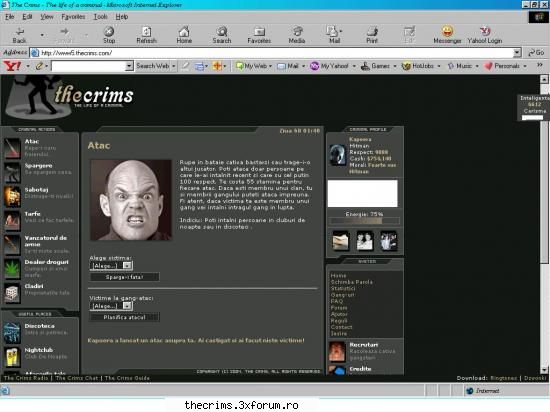550x412 pixels.
Task: Click the Cladiri building icon
Action: point(12,293)
